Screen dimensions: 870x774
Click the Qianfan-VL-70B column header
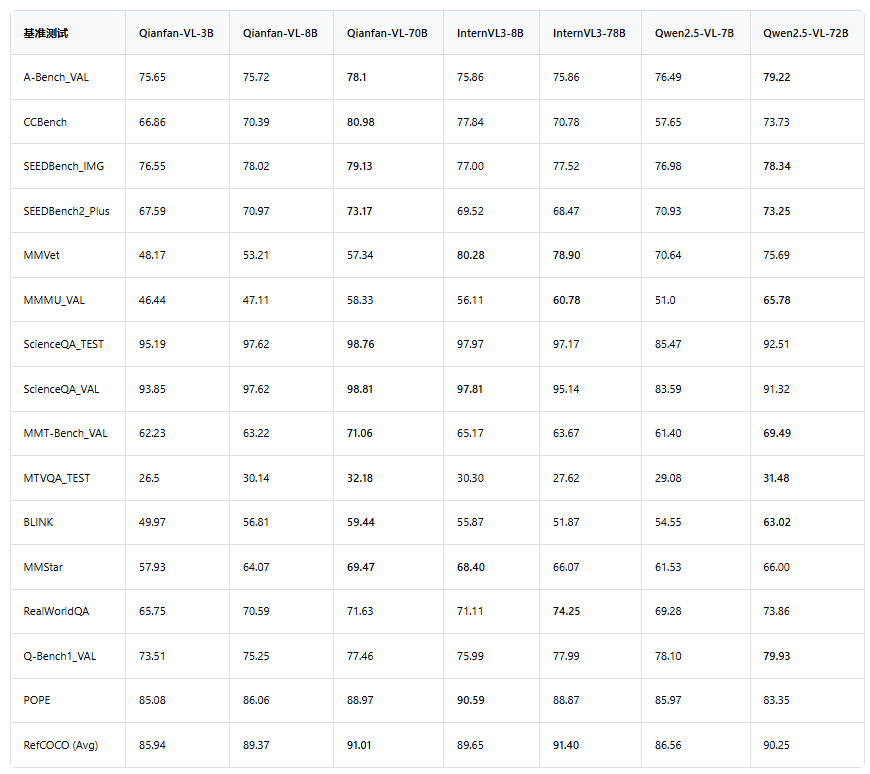(x=387, y=33)
